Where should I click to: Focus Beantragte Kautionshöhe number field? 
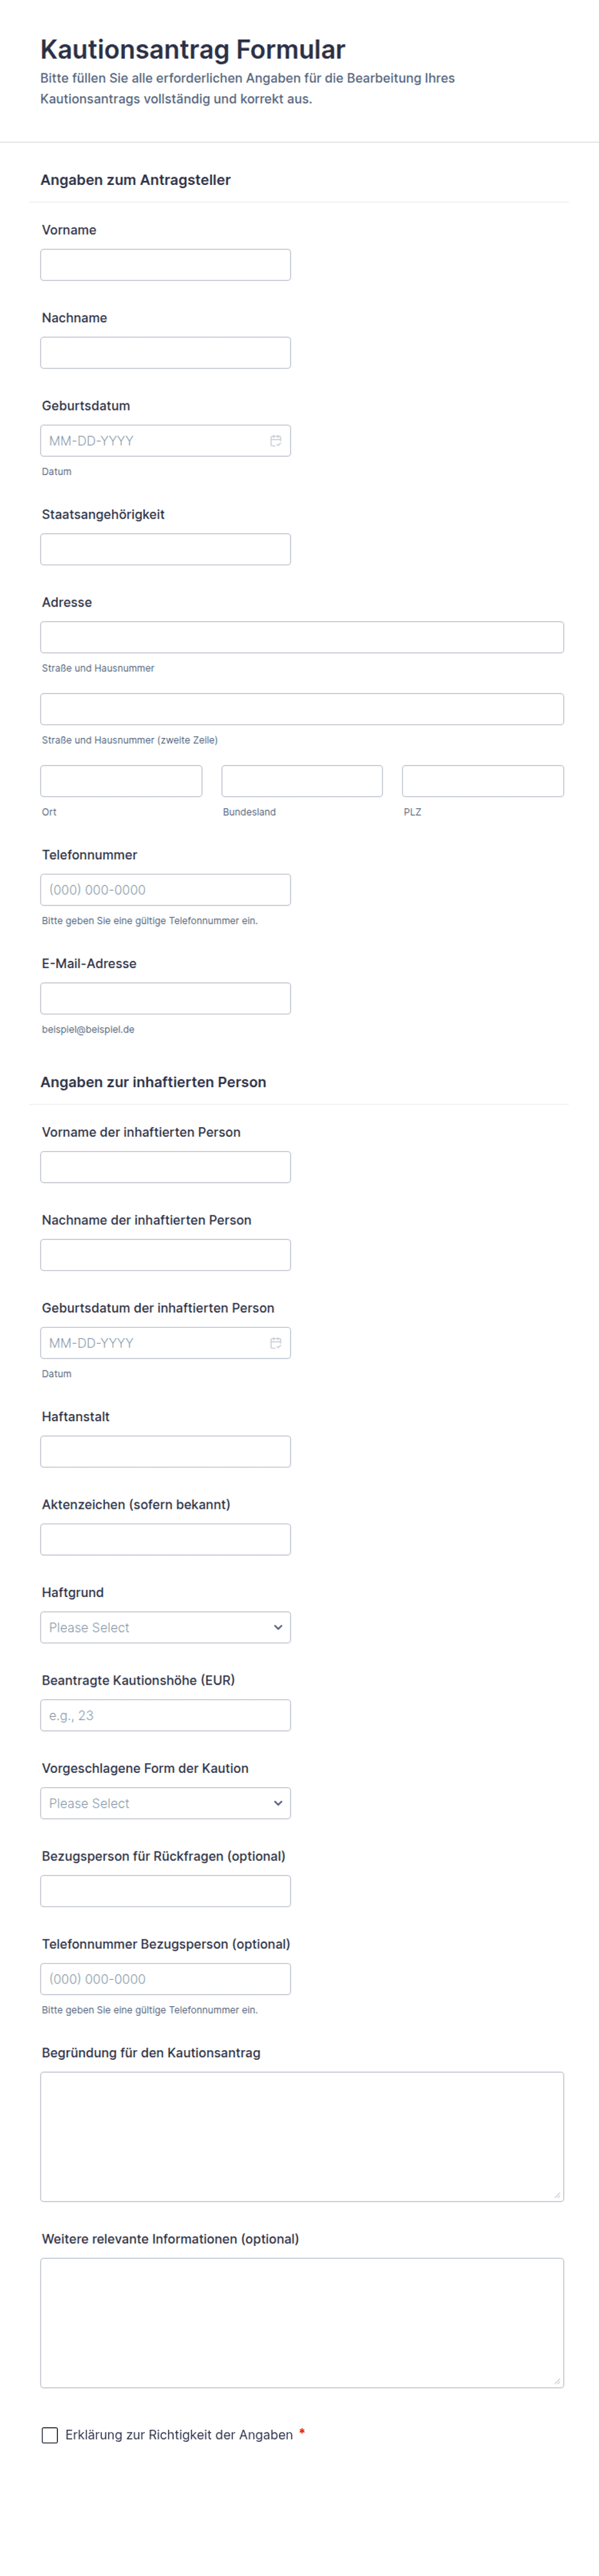[166, 1715]
